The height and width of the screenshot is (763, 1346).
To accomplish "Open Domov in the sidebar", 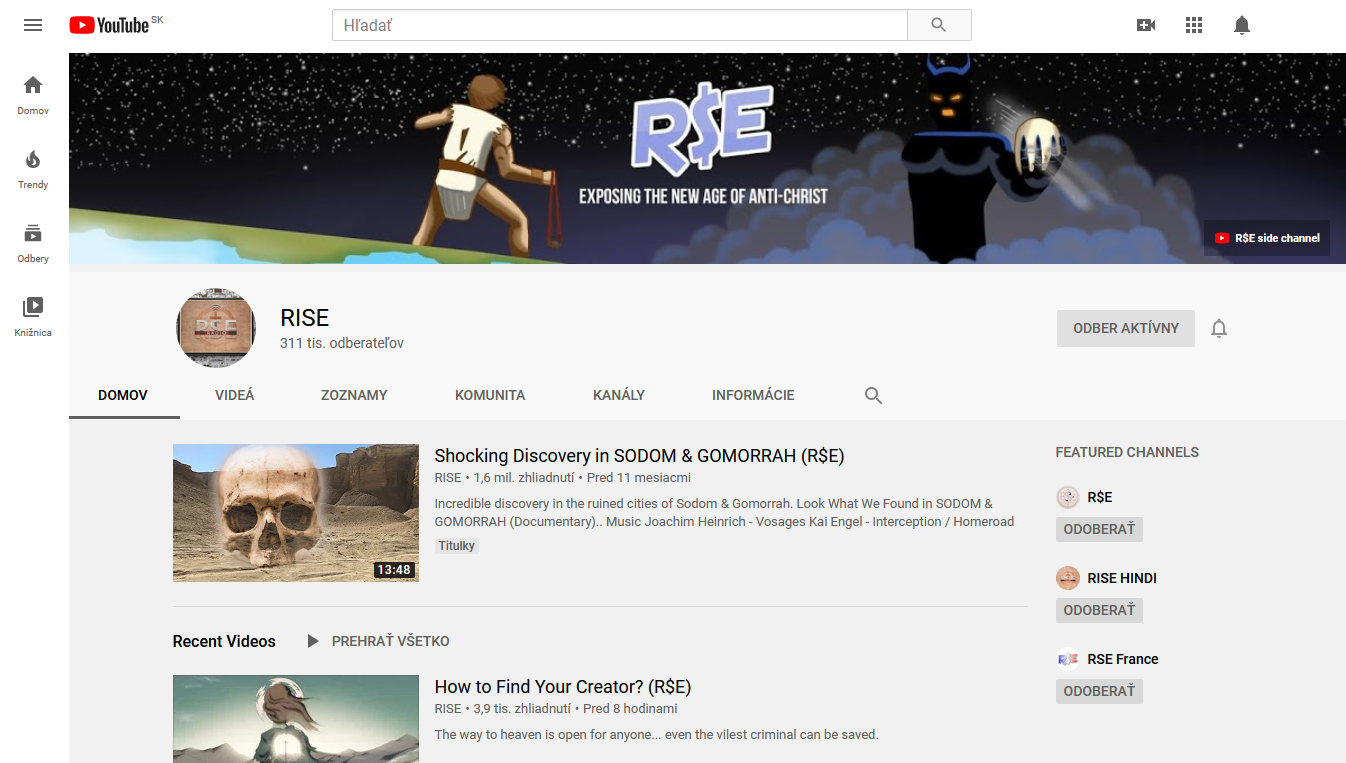I will 33,94.
